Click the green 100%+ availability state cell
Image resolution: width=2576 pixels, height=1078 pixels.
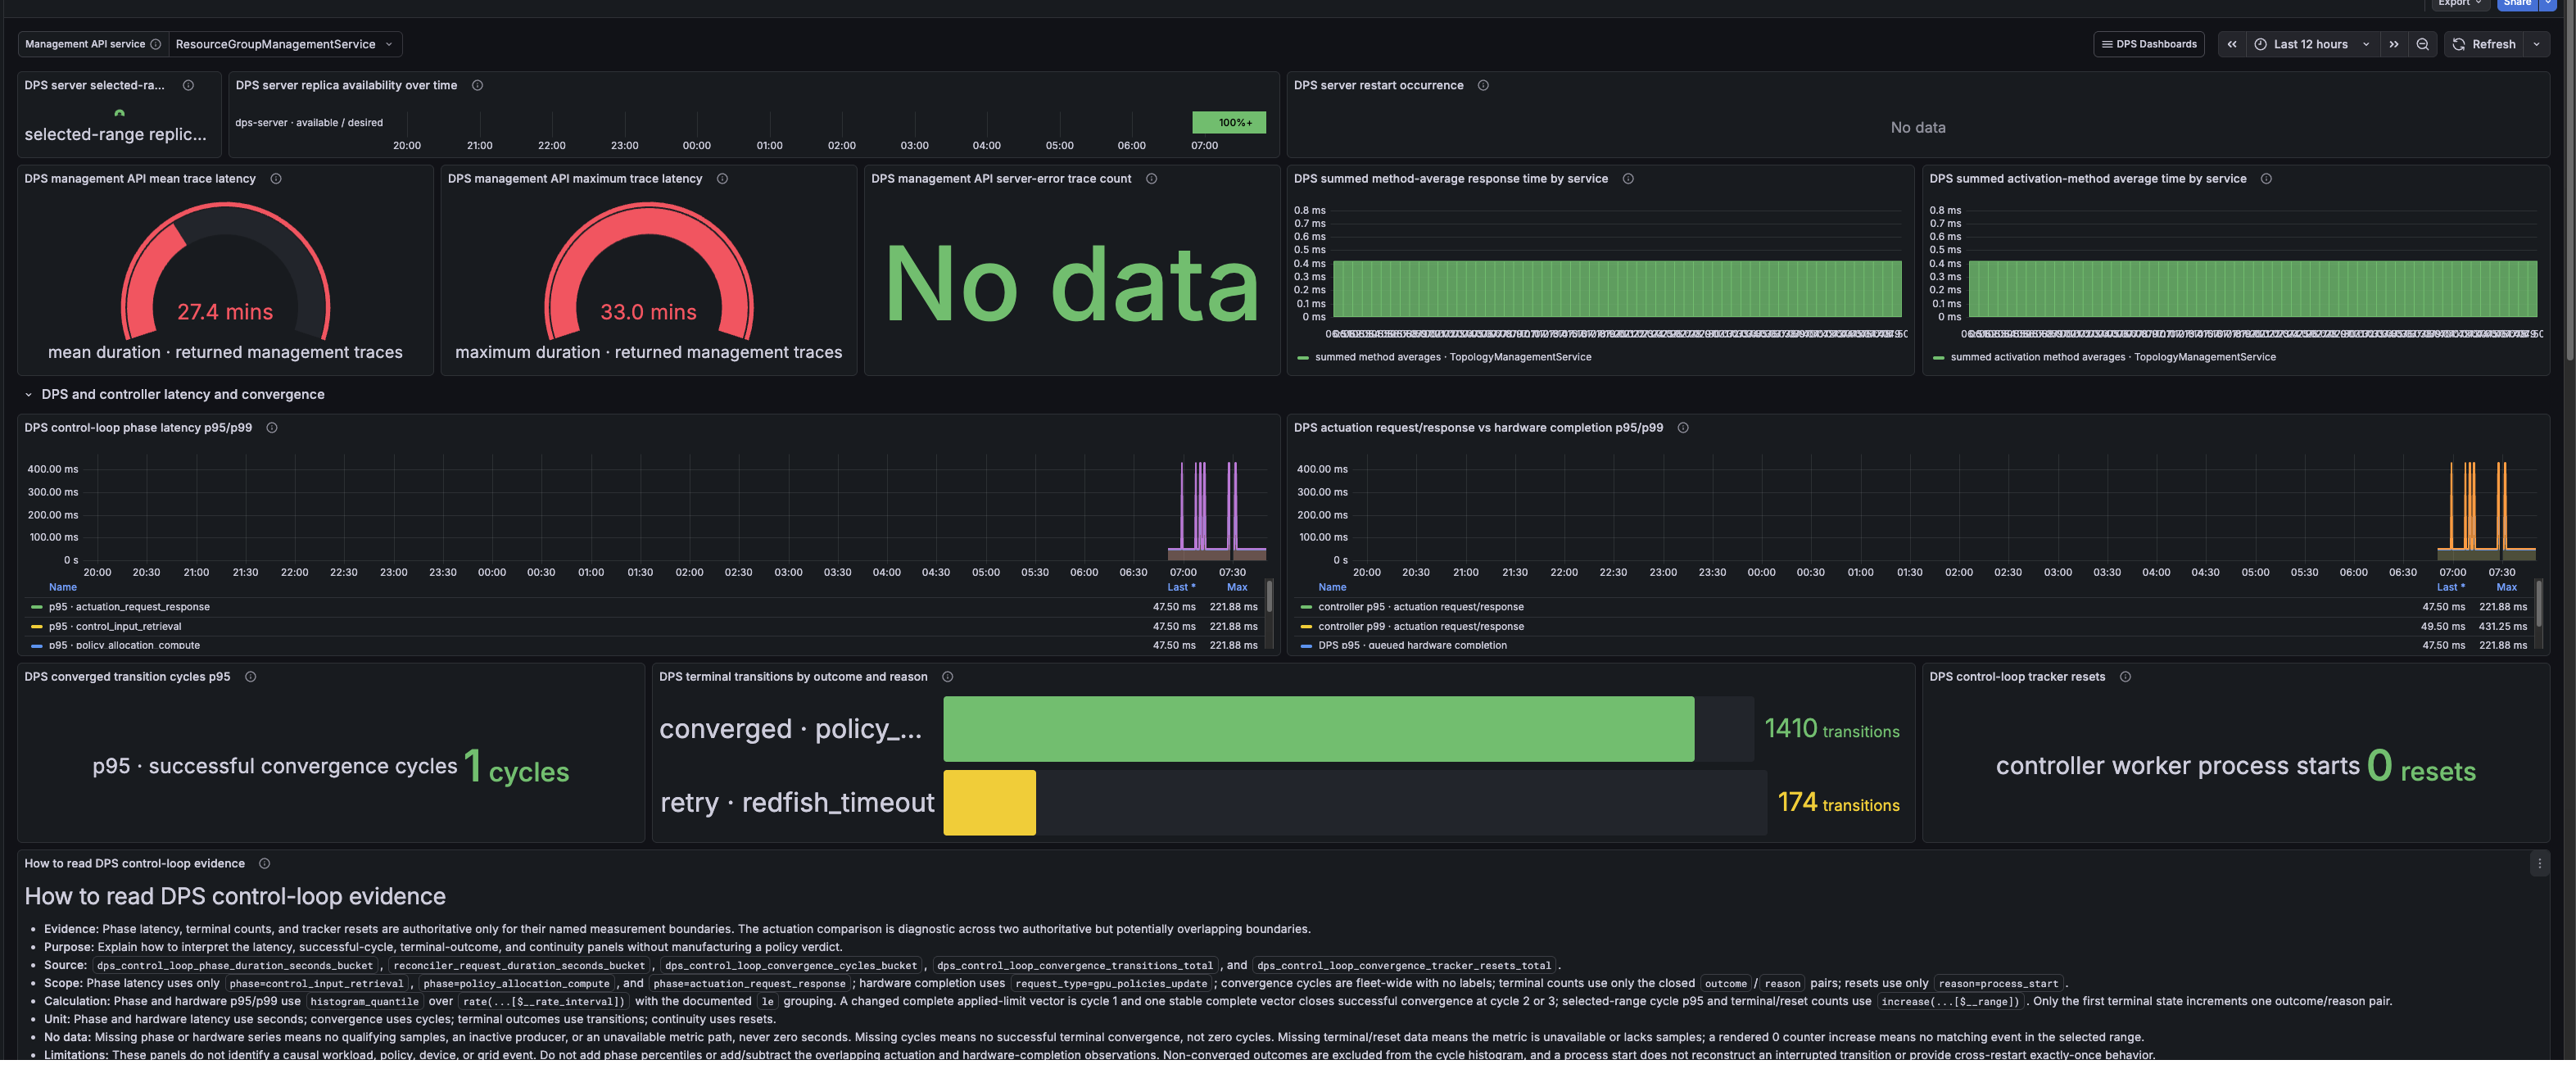(x=1229, y=122)
